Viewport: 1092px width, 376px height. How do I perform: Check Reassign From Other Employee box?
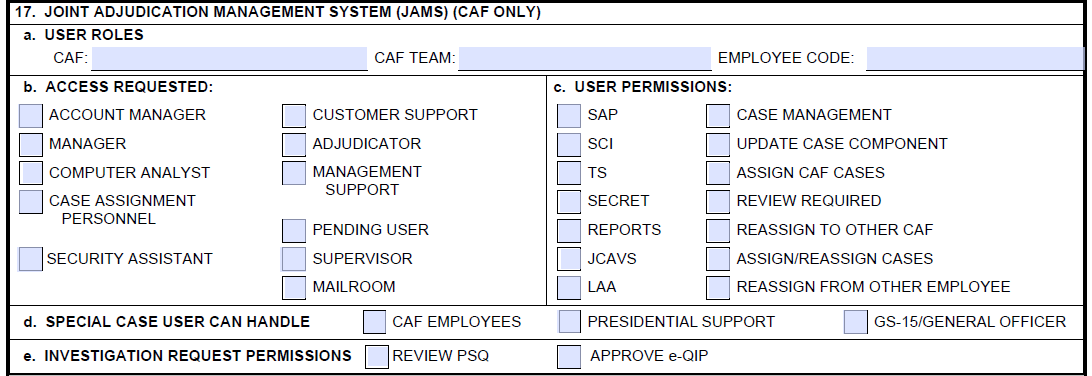(718, 287)
